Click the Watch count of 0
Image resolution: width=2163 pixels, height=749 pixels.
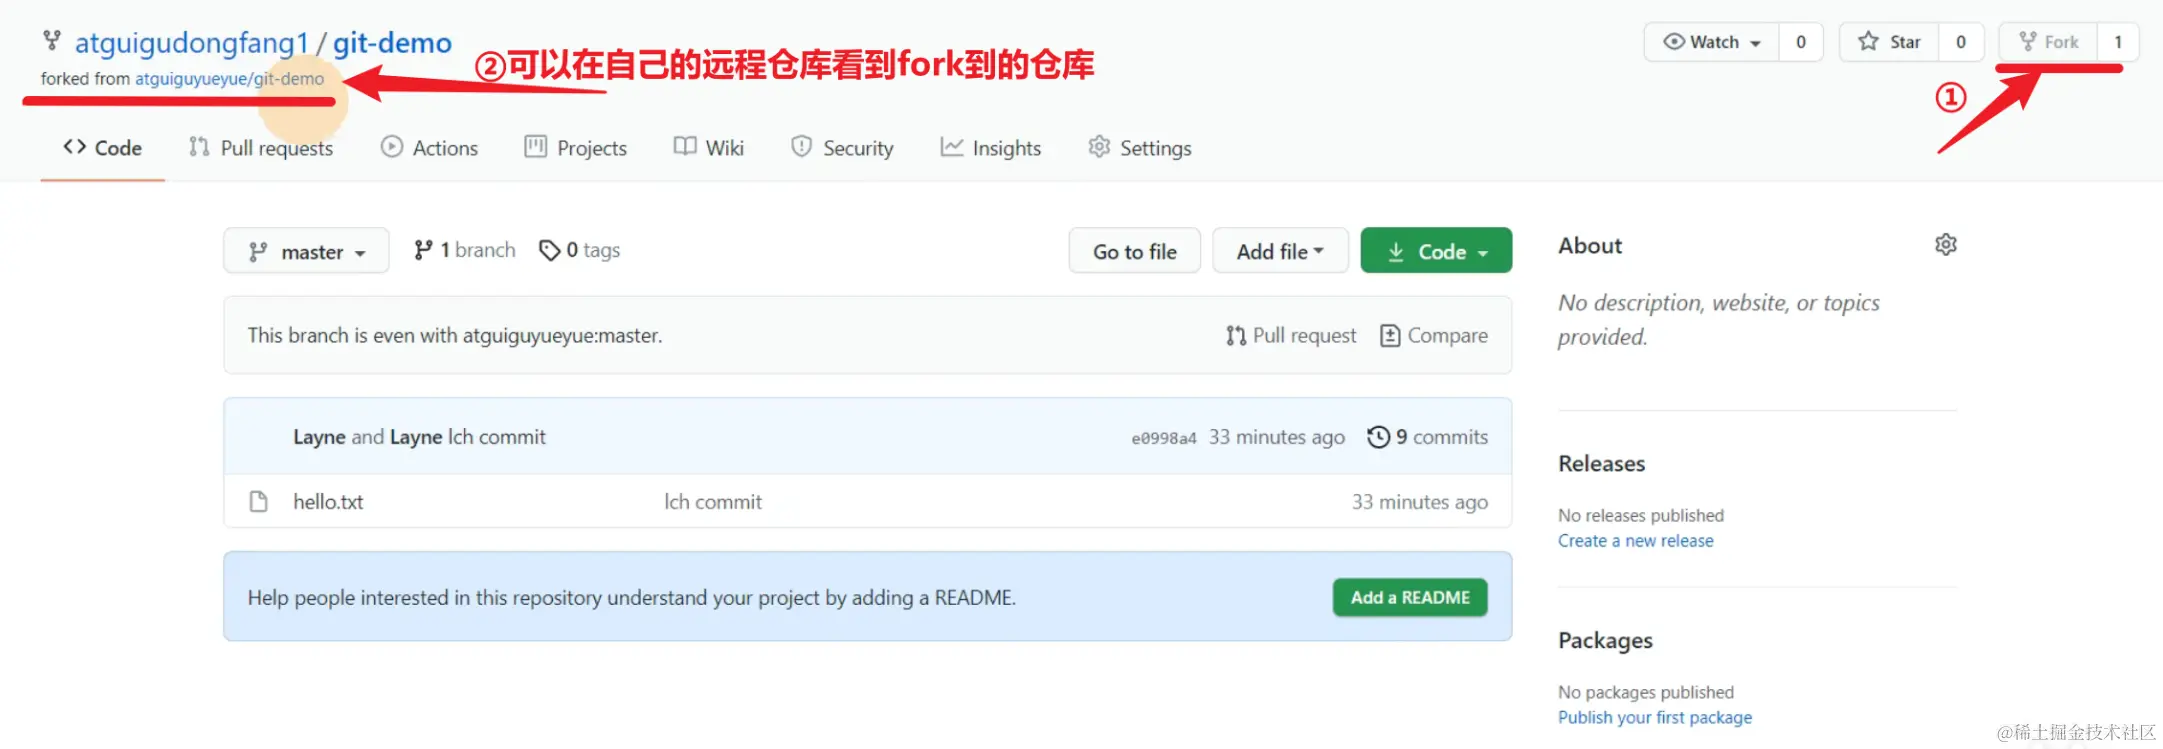(x=1801, y=42)
